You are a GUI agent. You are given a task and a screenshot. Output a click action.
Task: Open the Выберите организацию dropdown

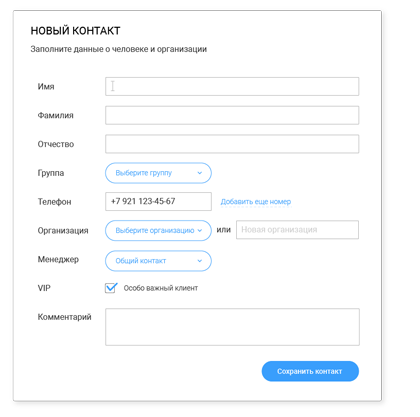tap(158, 230)
